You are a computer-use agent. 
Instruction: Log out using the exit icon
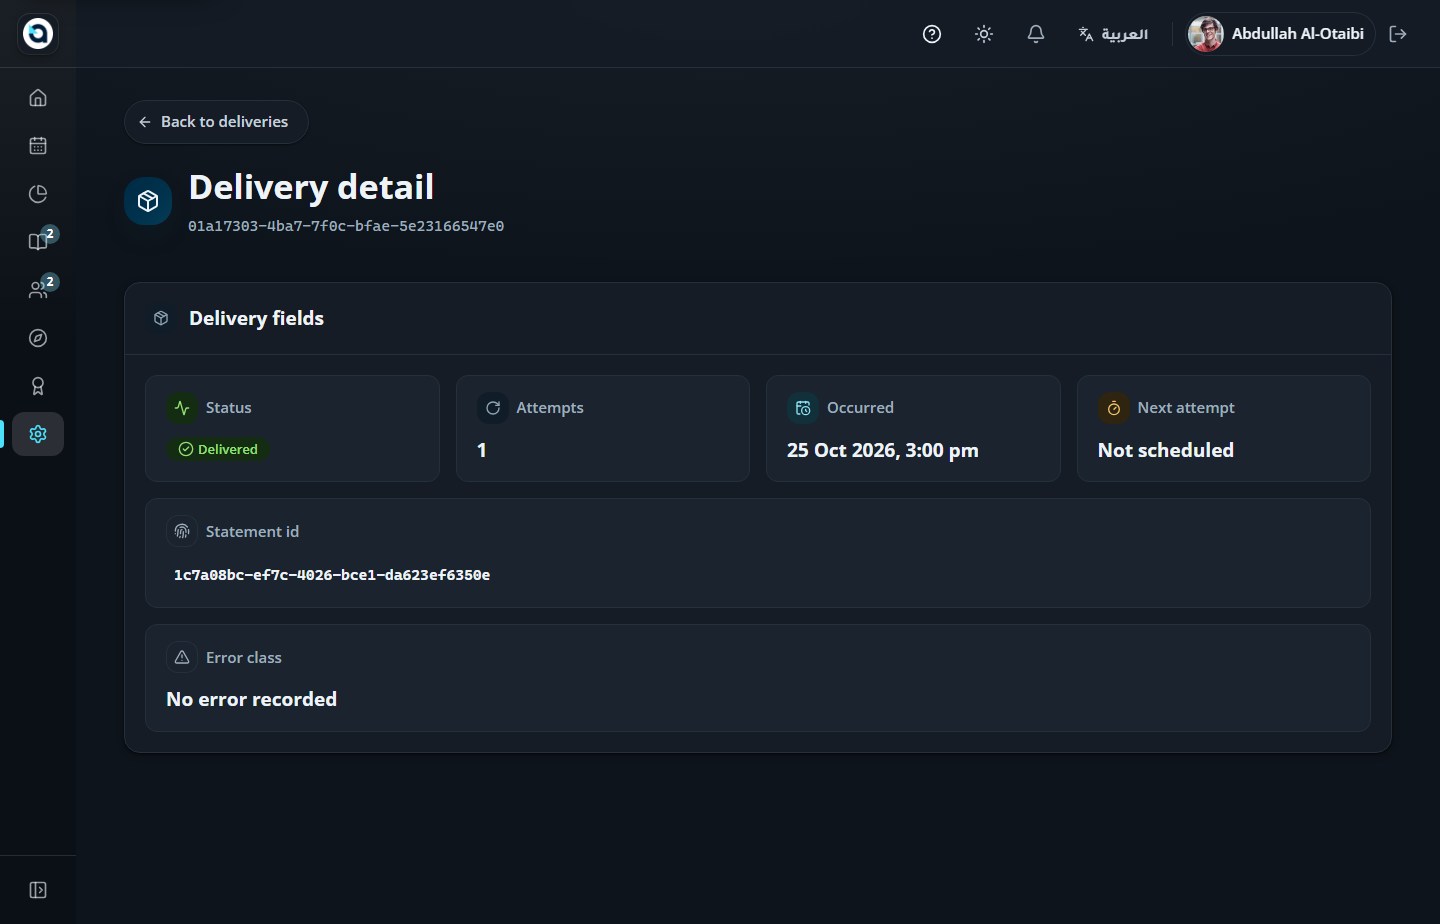tap(1398, 34)
